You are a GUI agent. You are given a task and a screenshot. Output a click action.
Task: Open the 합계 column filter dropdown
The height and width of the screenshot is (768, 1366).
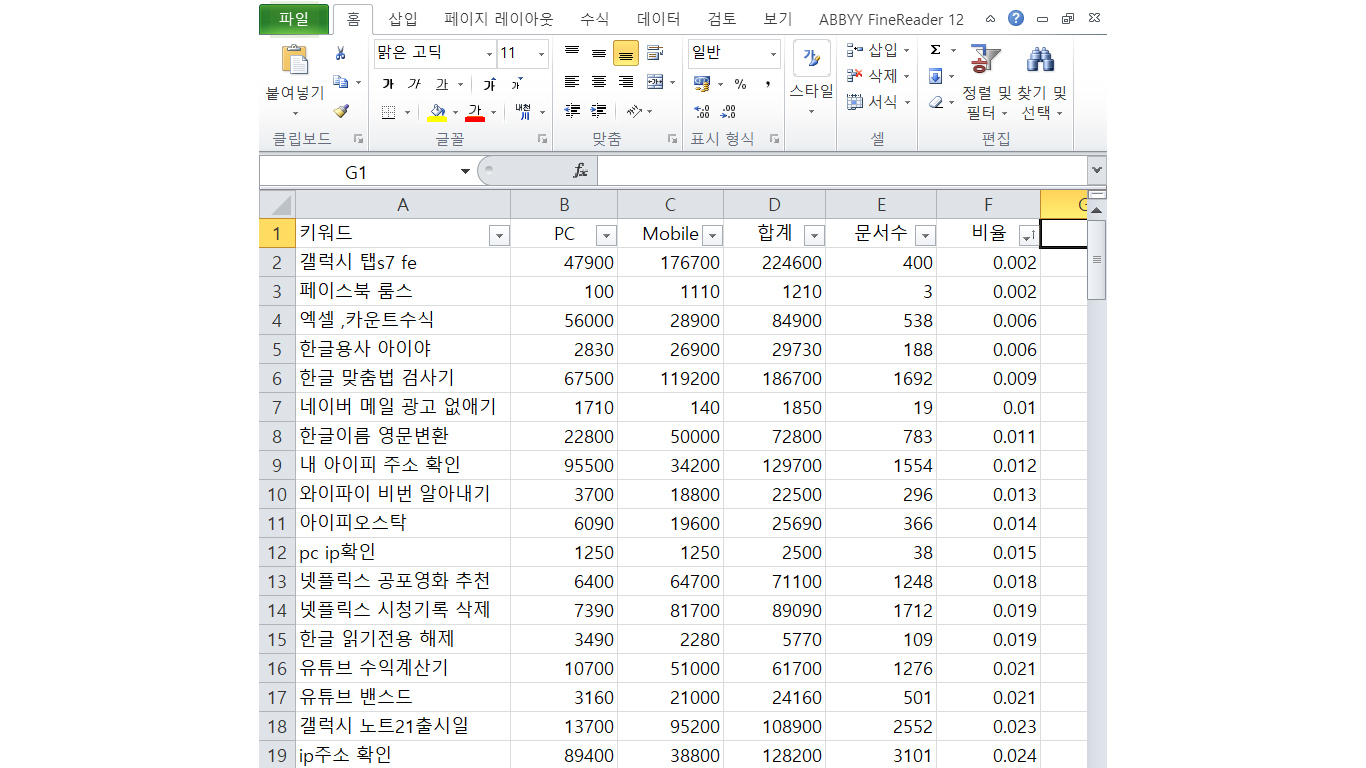point(813,236)
